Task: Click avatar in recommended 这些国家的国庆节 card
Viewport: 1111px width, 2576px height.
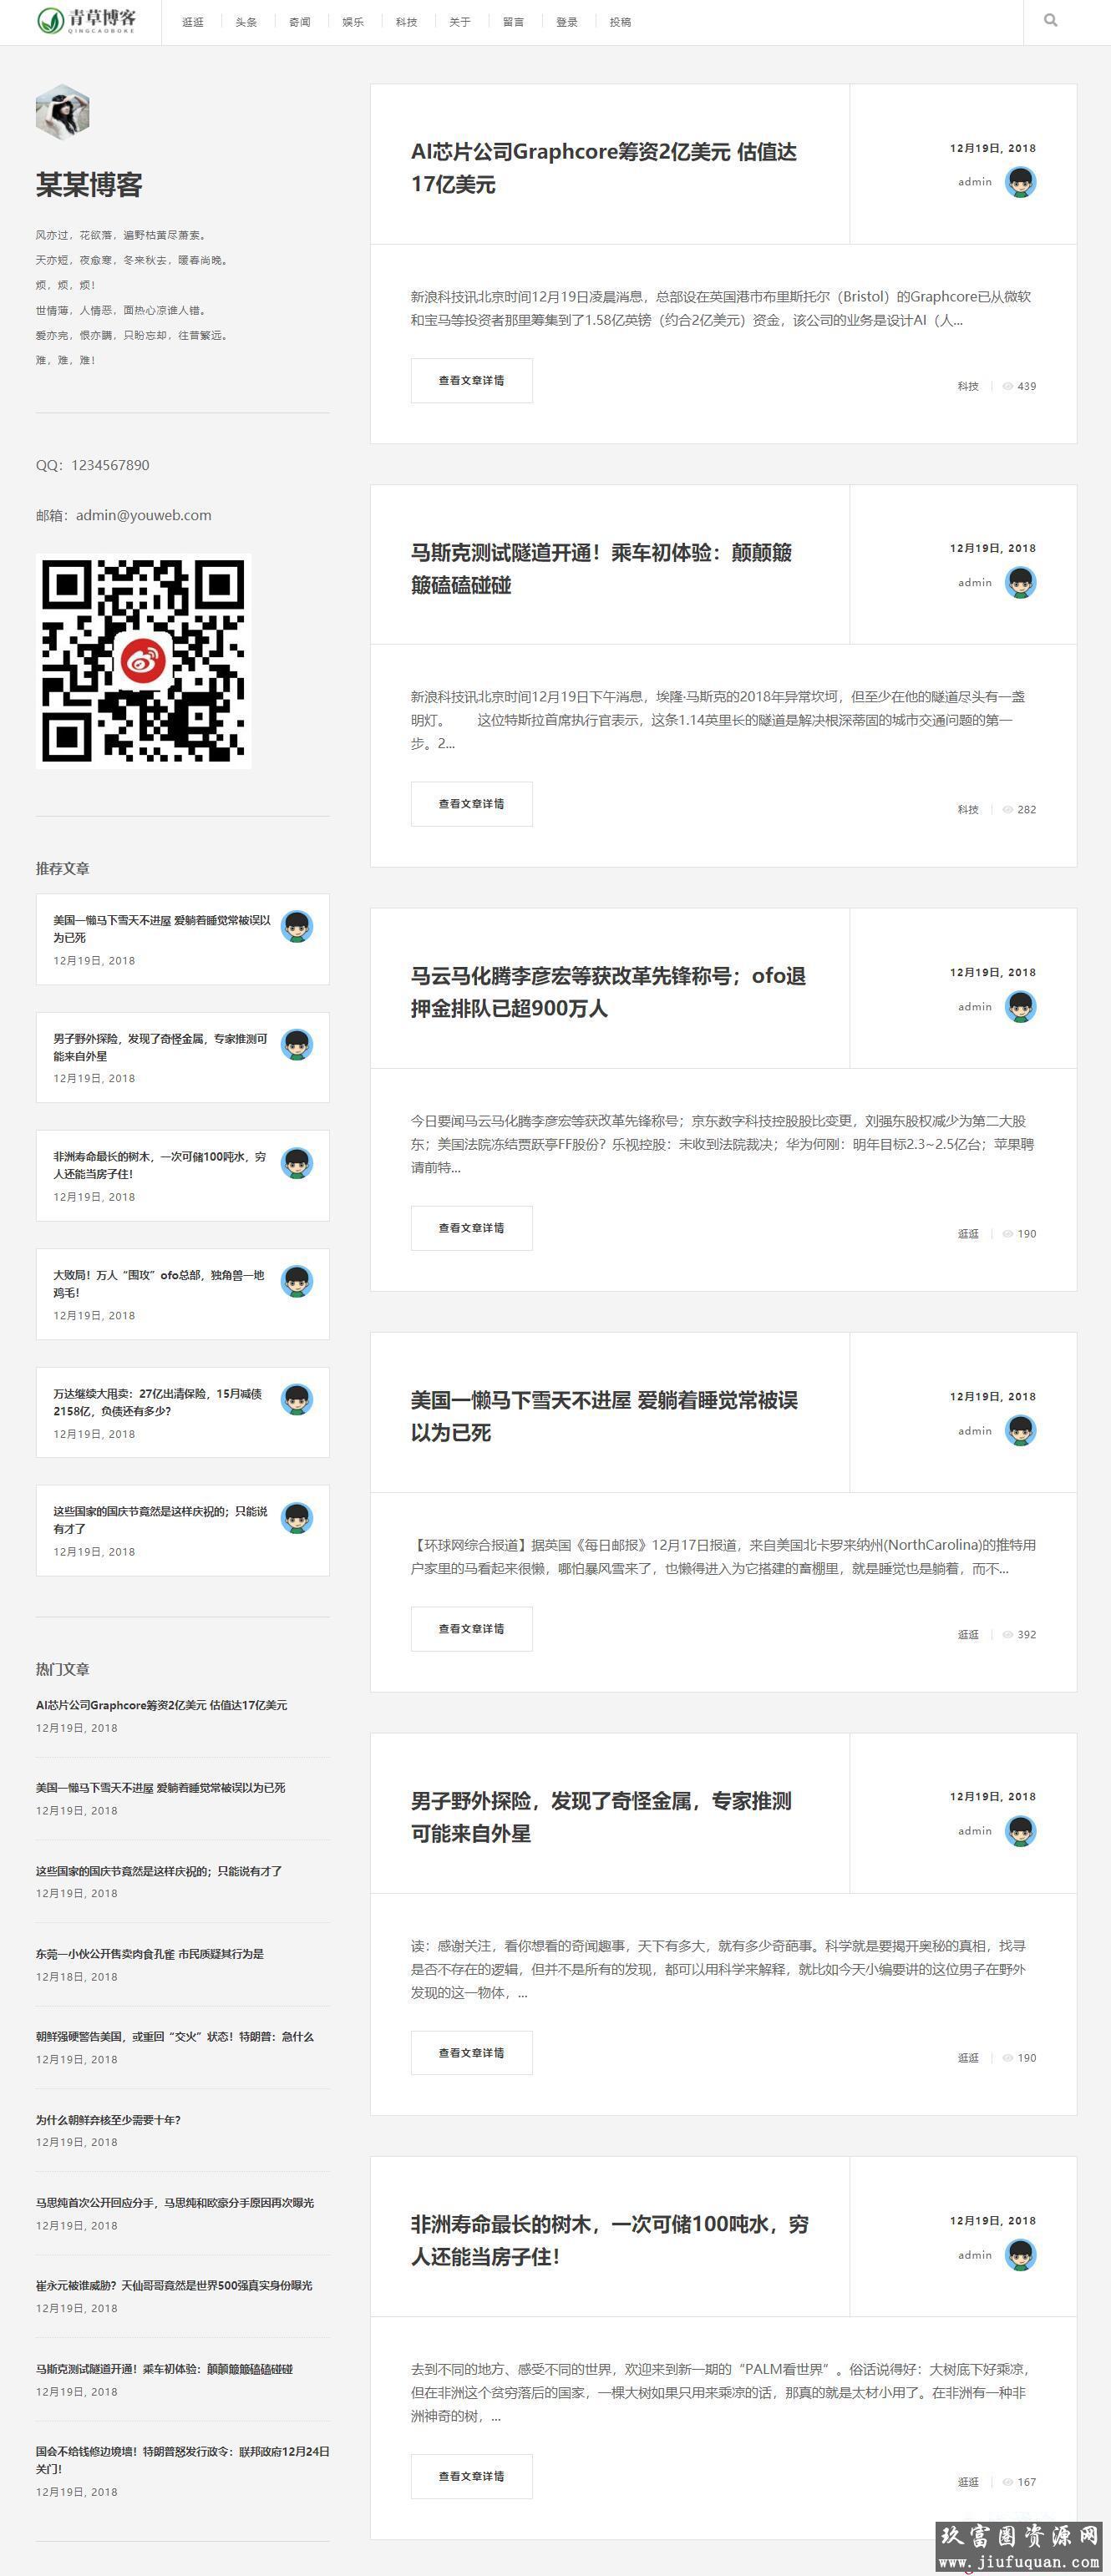Action: click(x=297, y=1518)
